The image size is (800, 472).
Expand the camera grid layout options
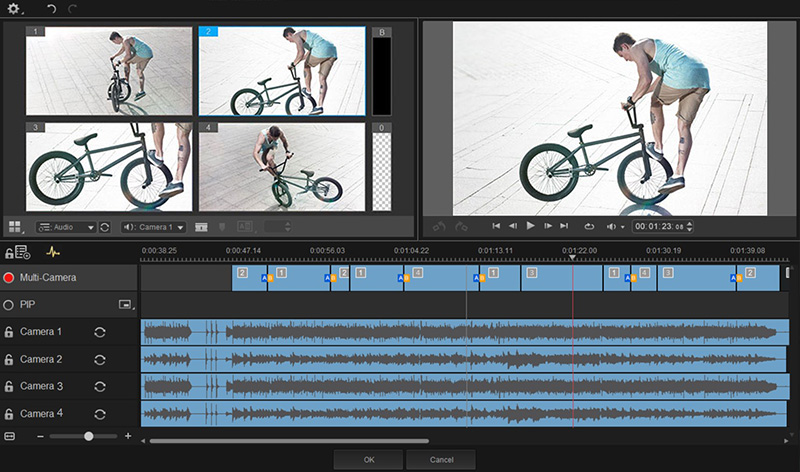16,227
